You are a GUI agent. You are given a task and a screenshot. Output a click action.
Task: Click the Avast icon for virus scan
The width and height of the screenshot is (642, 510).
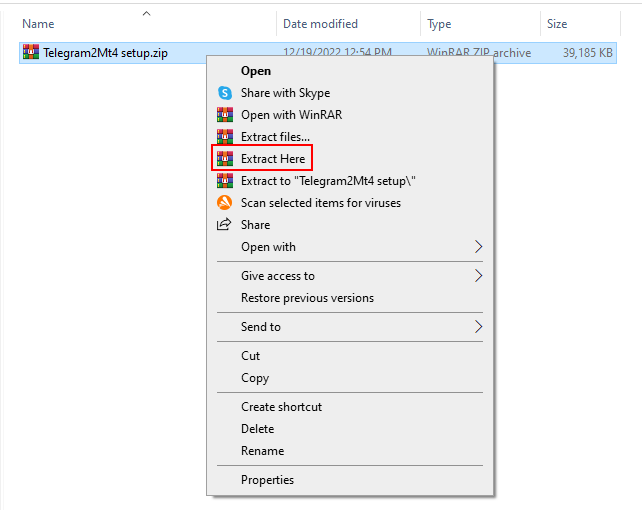(x=224, y=203)
